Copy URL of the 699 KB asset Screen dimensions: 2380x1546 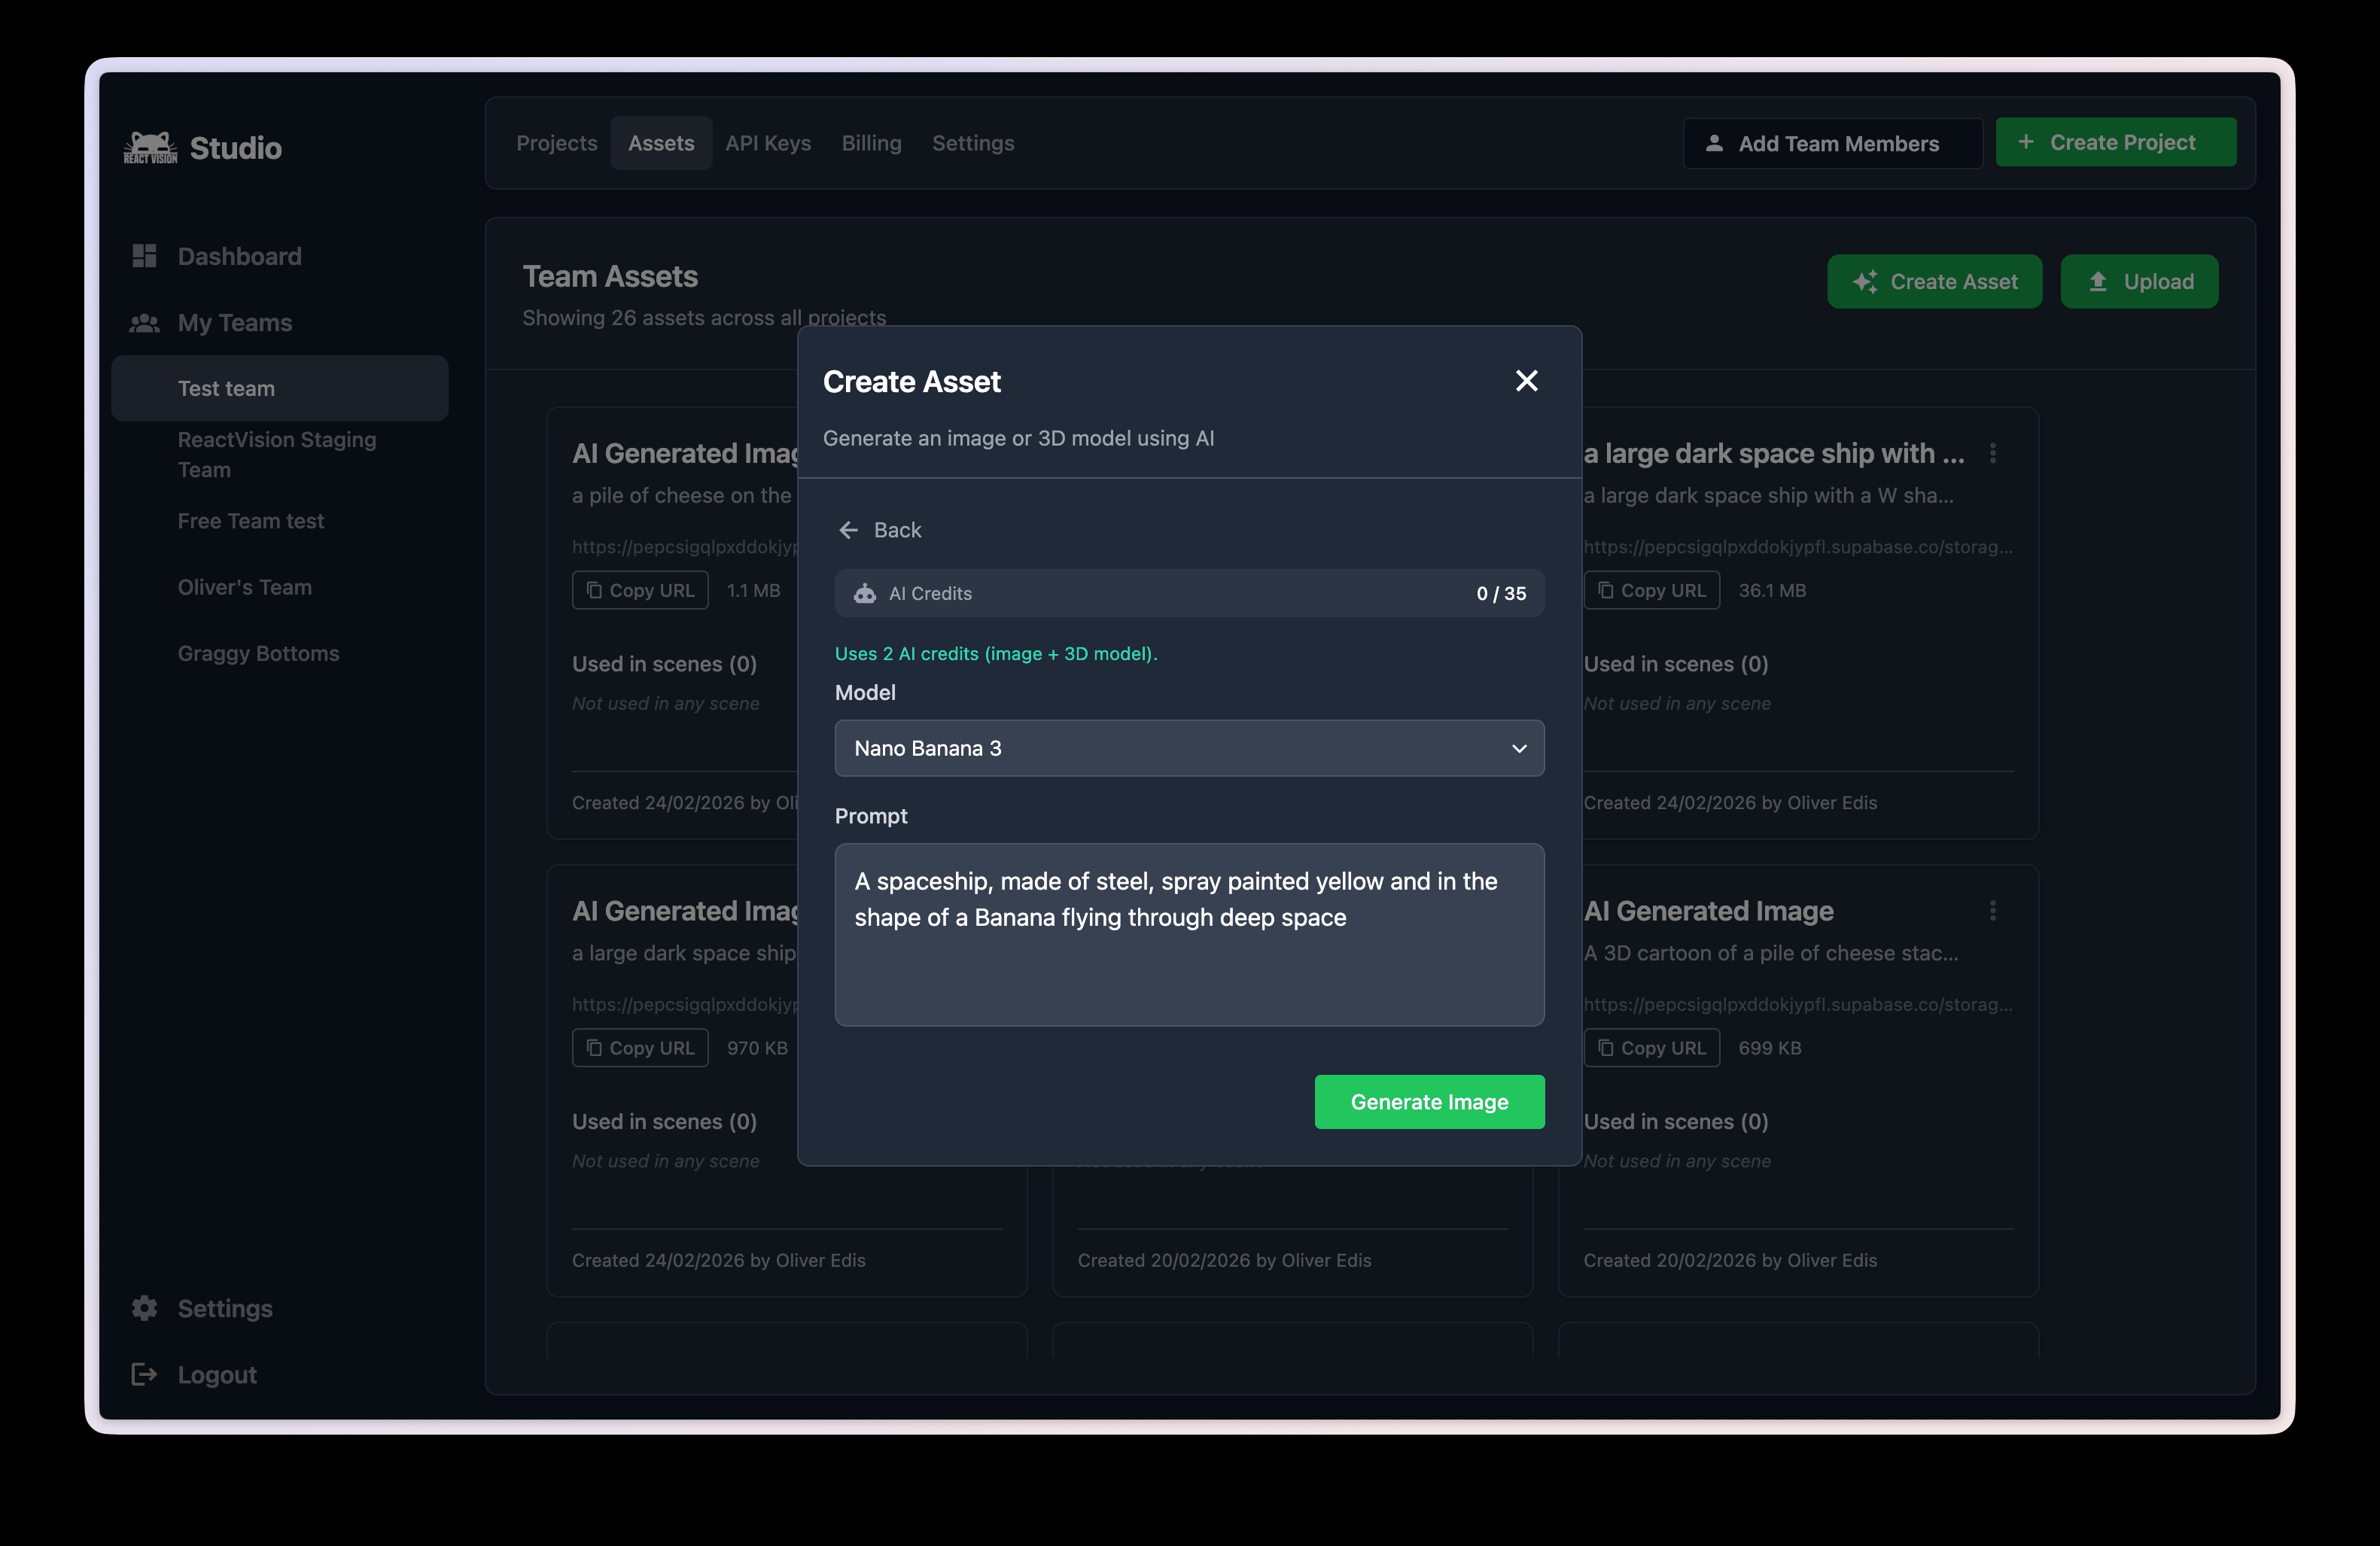[1651, 1048]
